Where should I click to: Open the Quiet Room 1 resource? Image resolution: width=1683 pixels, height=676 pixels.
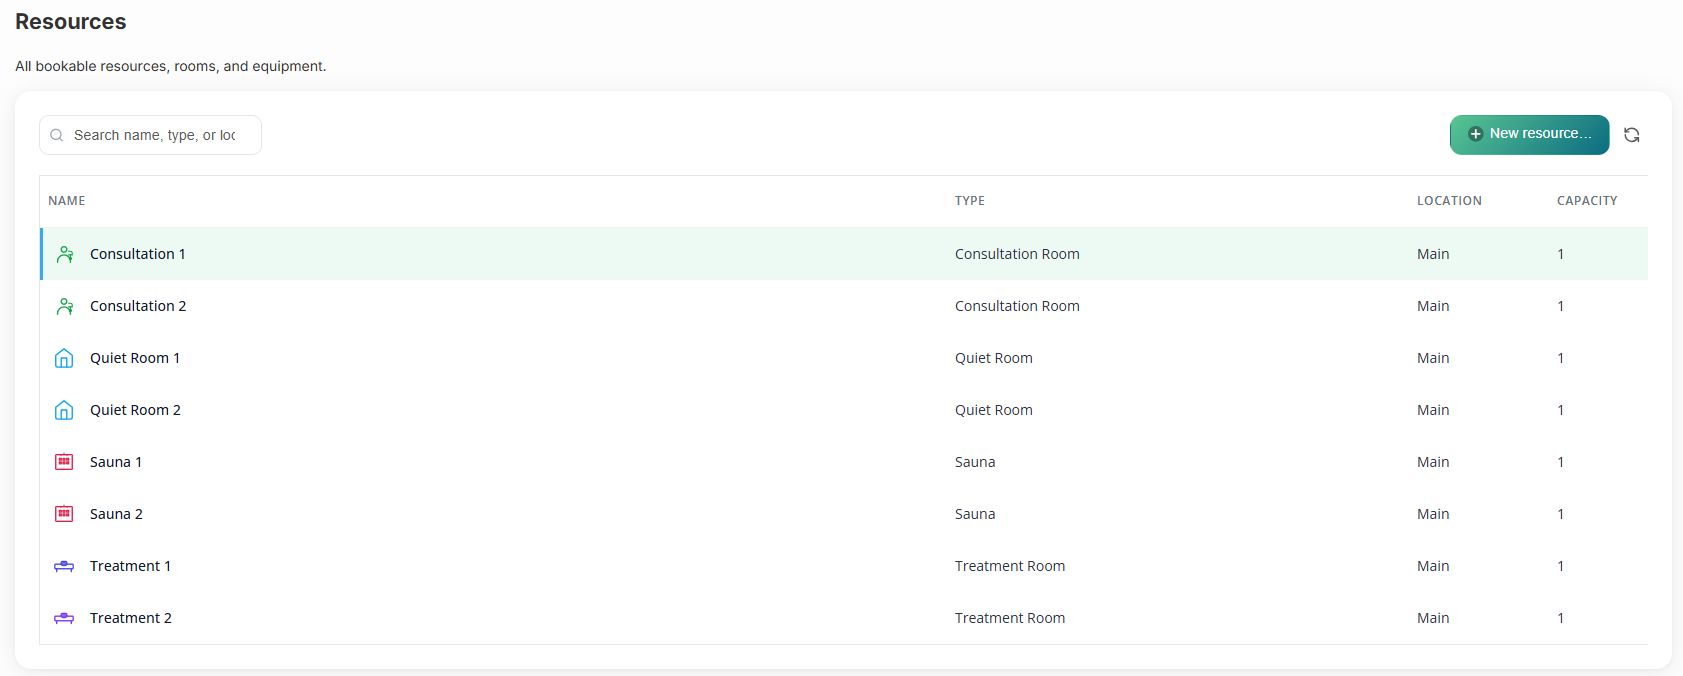135,358
